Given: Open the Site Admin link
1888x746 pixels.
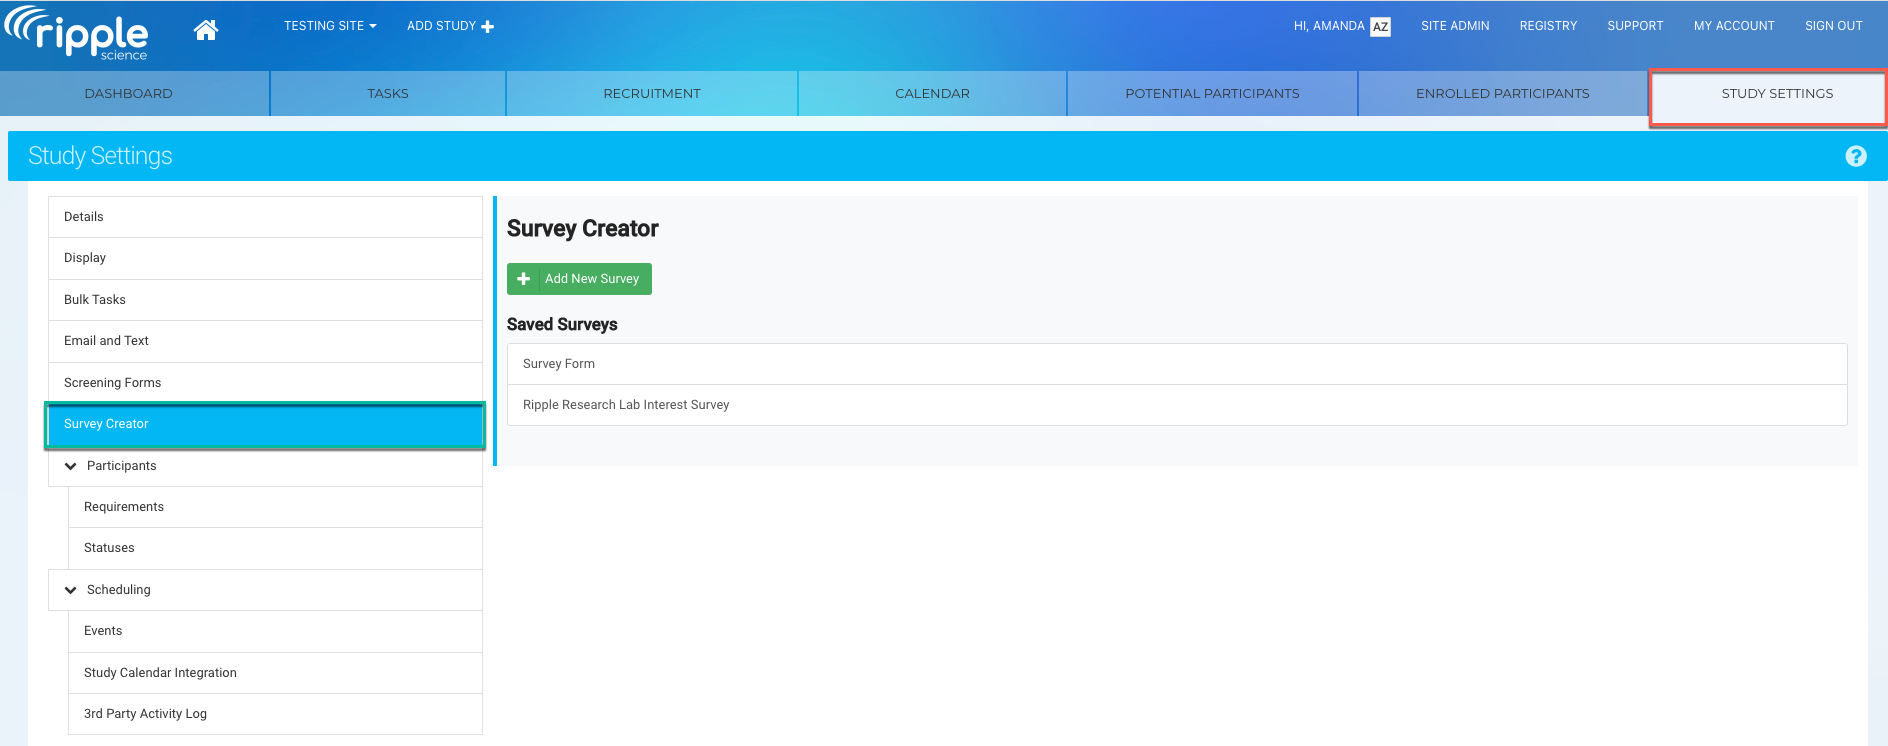Looking at the screenshot, I should point(1455,26).
